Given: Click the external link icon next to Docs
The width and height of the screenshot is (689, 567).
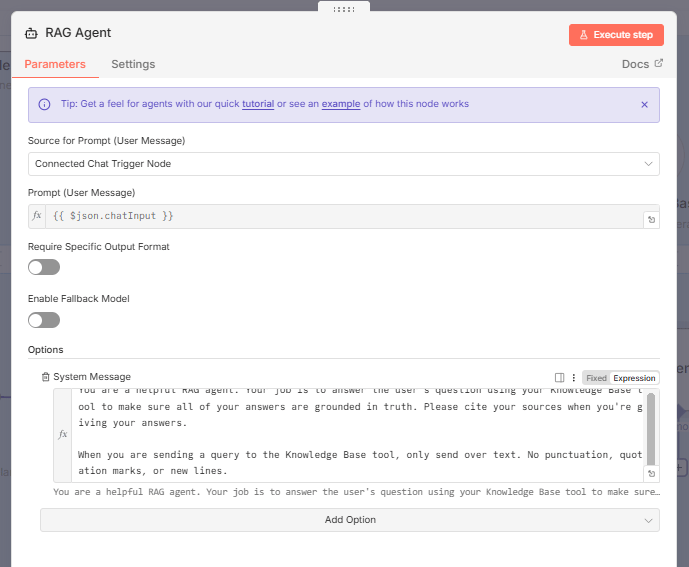Looking at the screenshot, I should [x=658, y=63].
